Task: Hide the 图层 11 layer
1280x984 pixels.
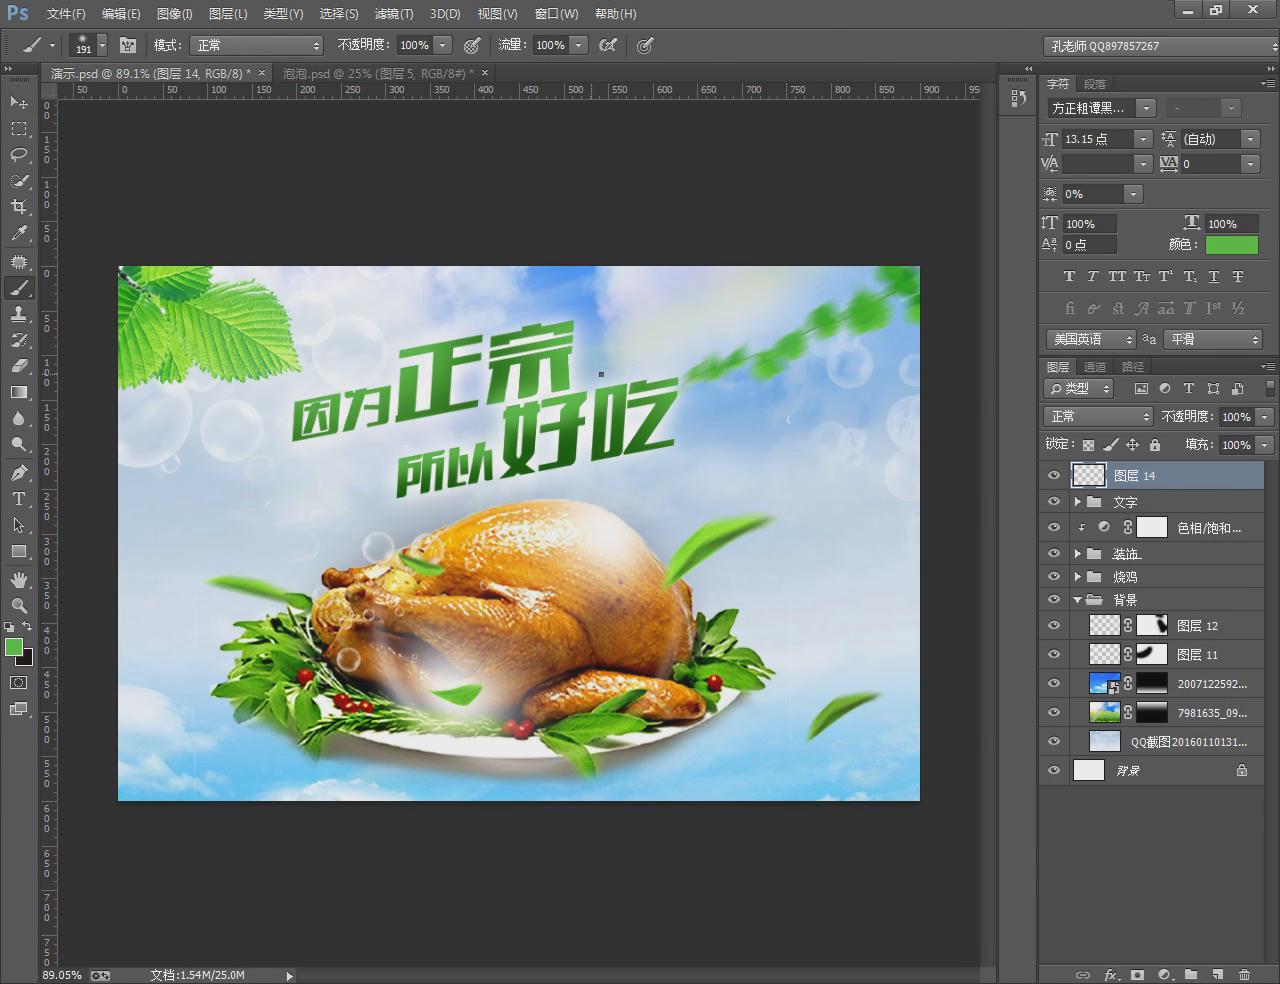Action: pos(1054,654)
